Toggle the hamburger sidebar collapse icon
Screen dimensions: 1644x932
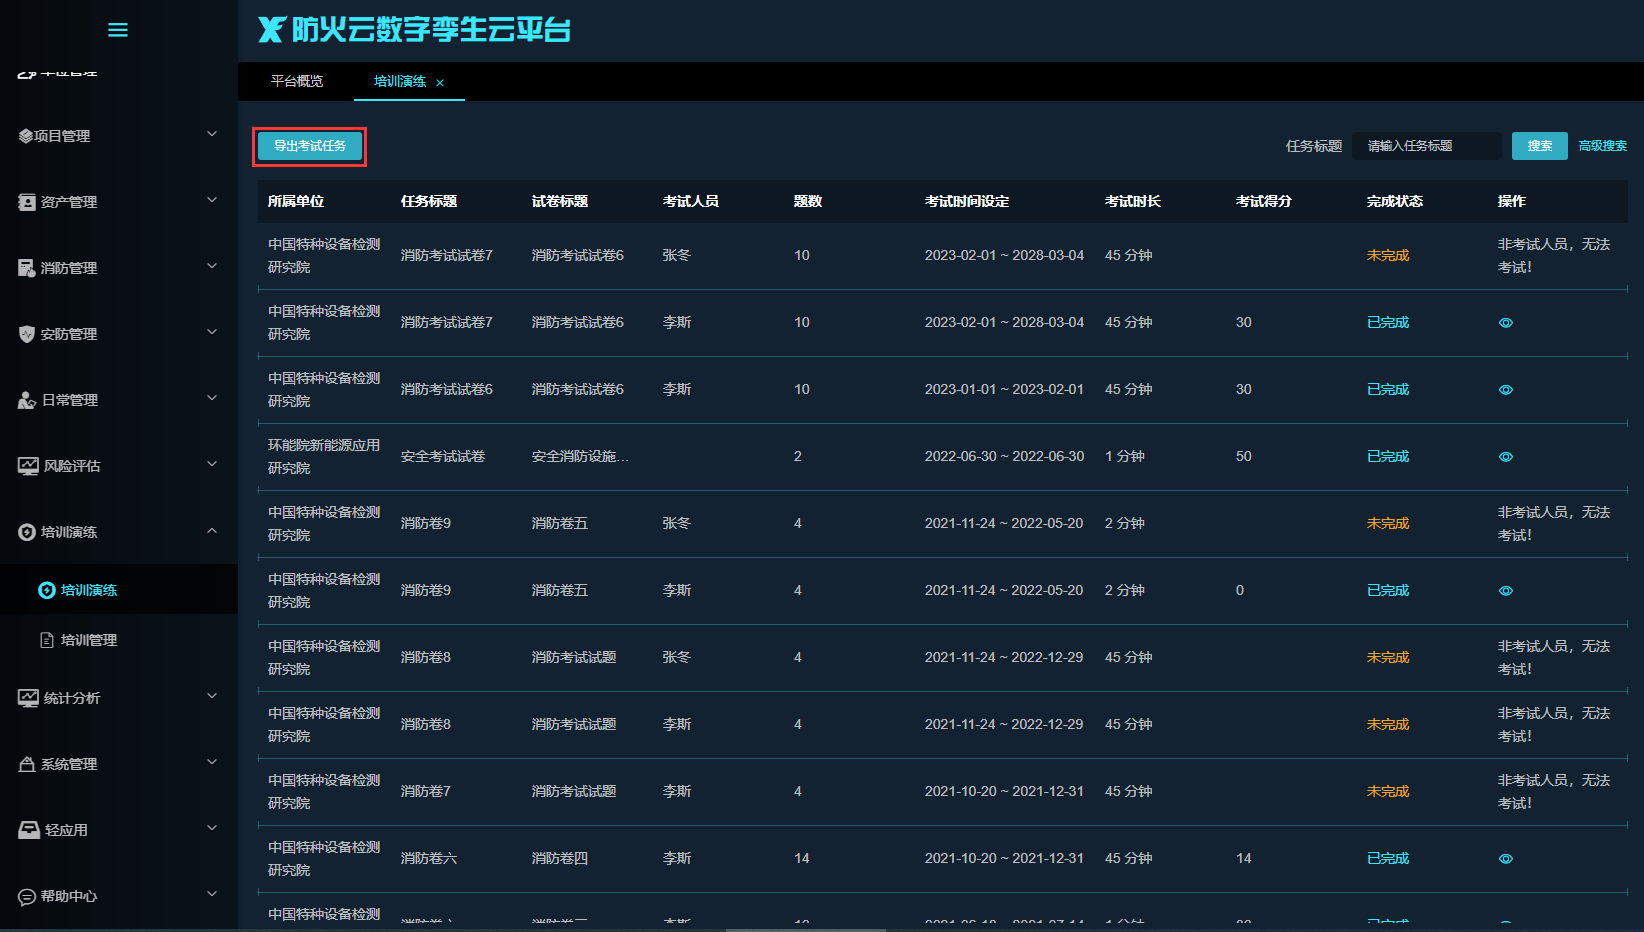coord(118,30)
